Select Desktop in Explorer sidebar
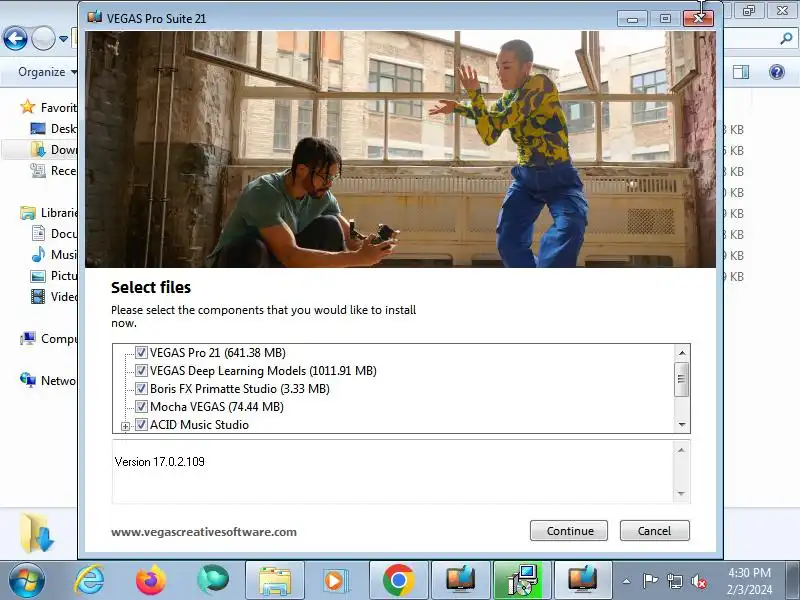 53,129
